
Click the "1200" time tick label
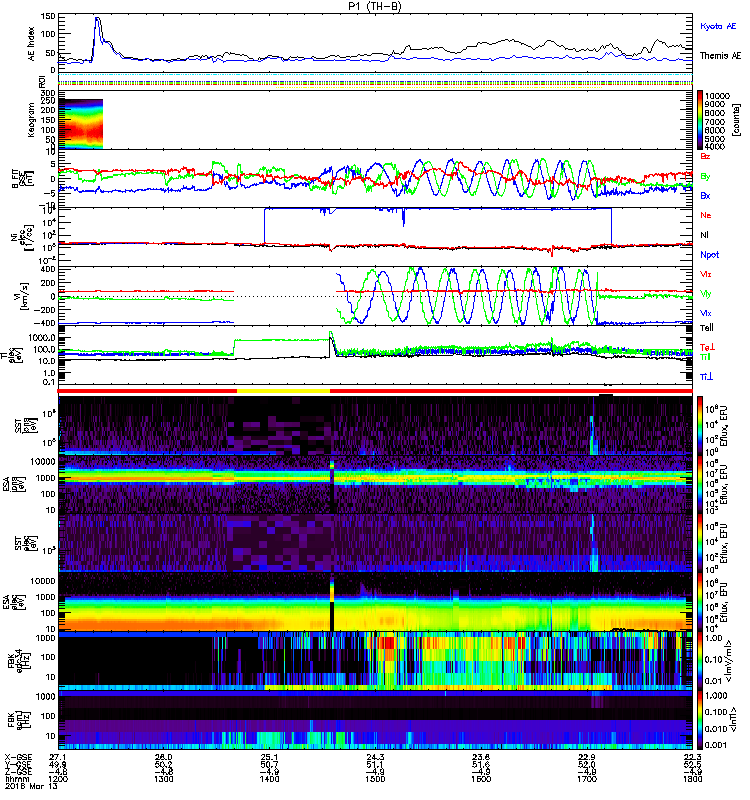click(58, 779)
